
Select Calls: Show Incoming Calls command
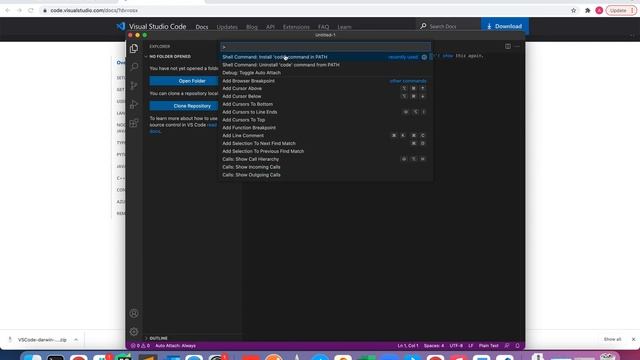point(325,167)
